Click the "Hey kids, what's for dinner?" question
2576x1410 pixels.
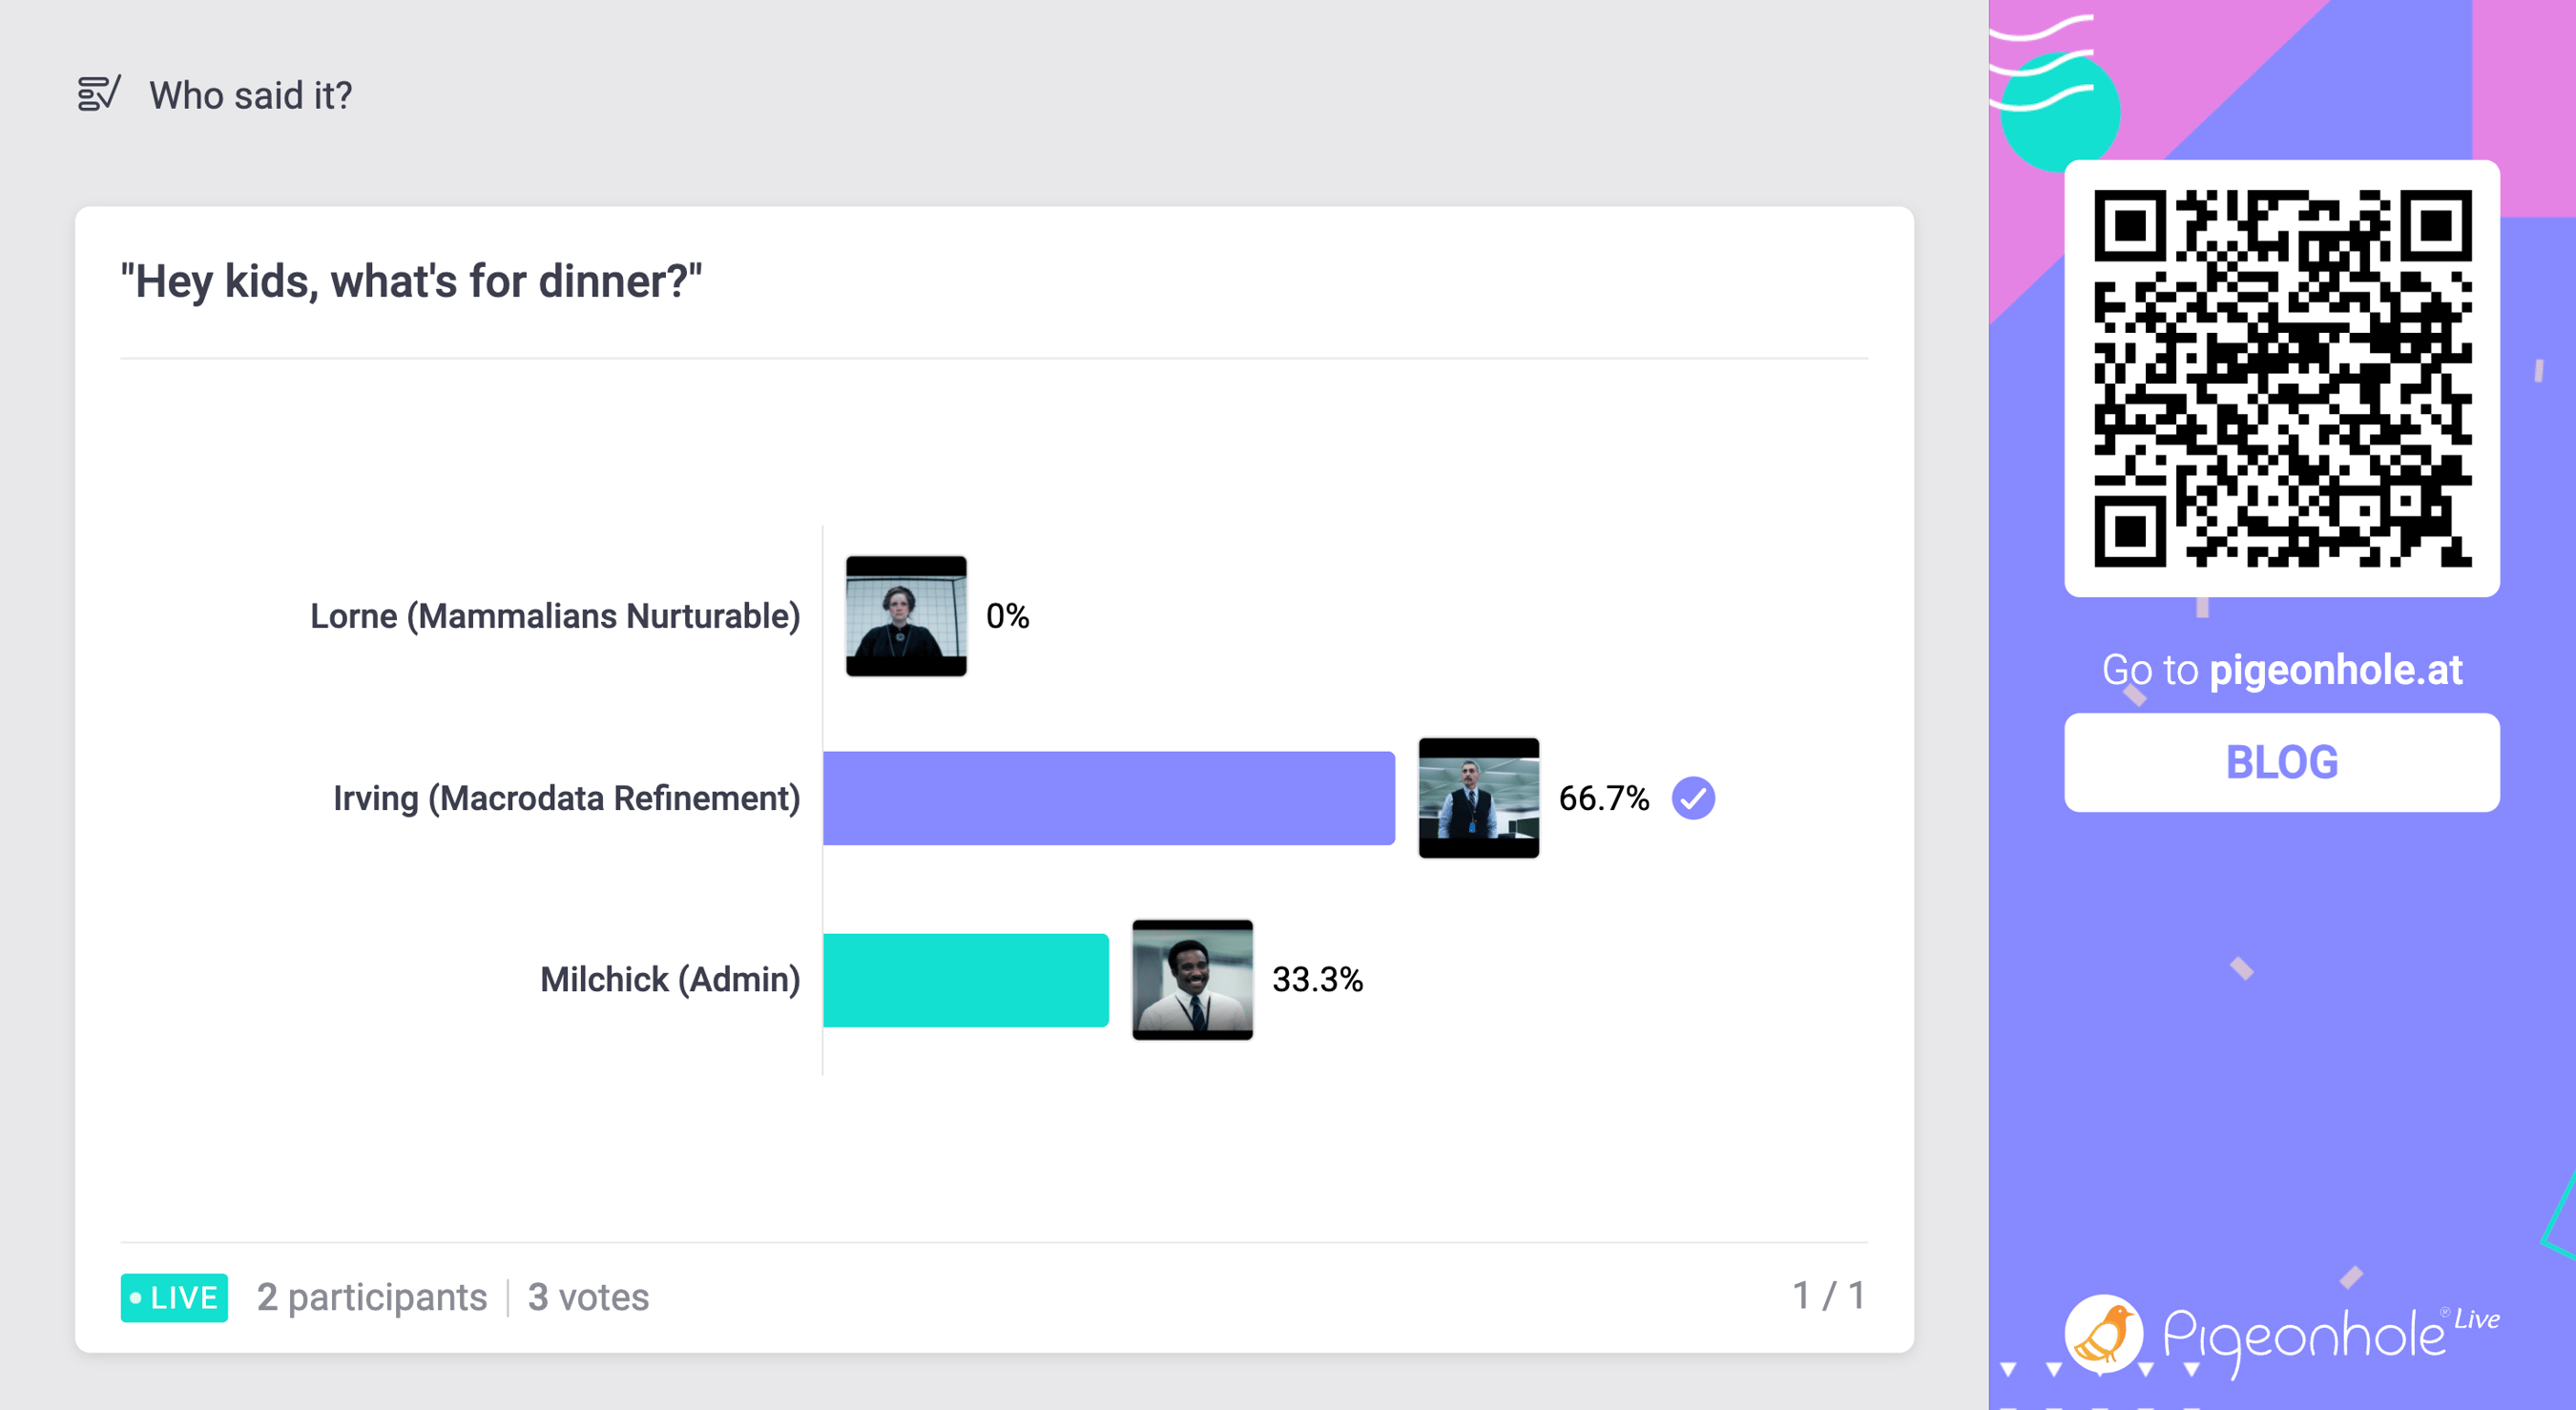pyautogui.click(x=411, y=281)
